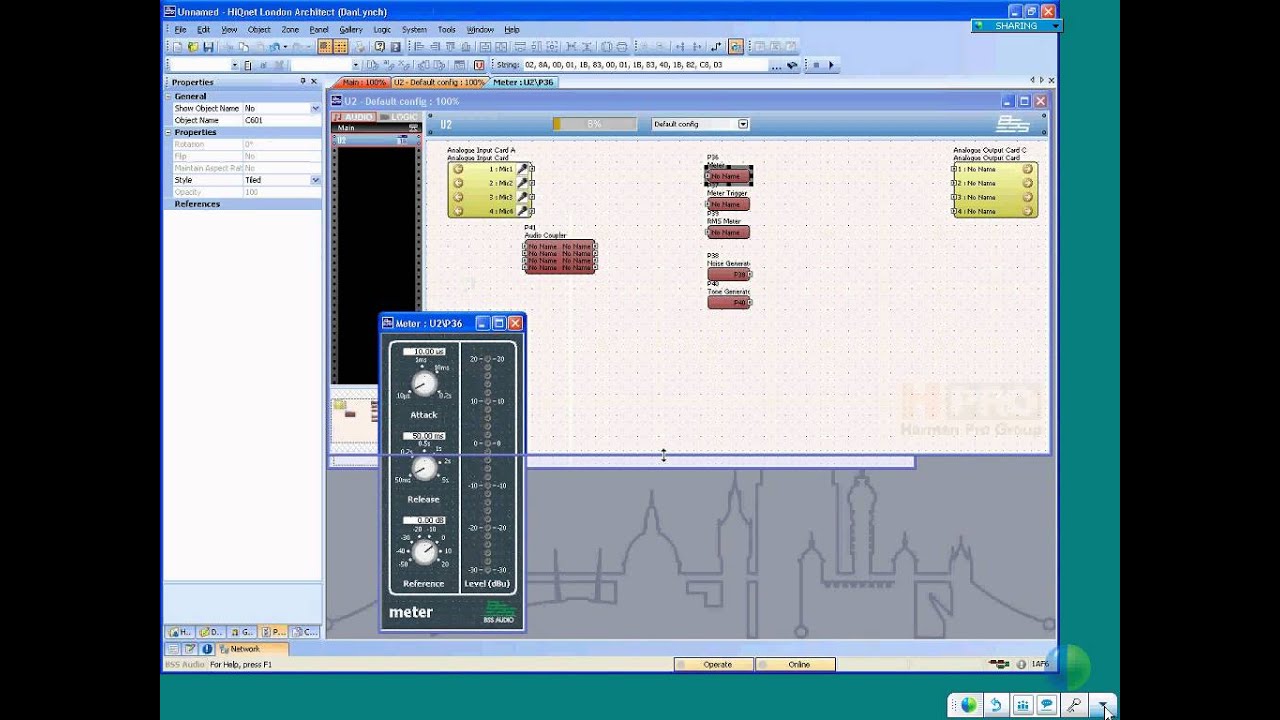
Task: Toggle the Operate status button
Action: coord(714,664)
